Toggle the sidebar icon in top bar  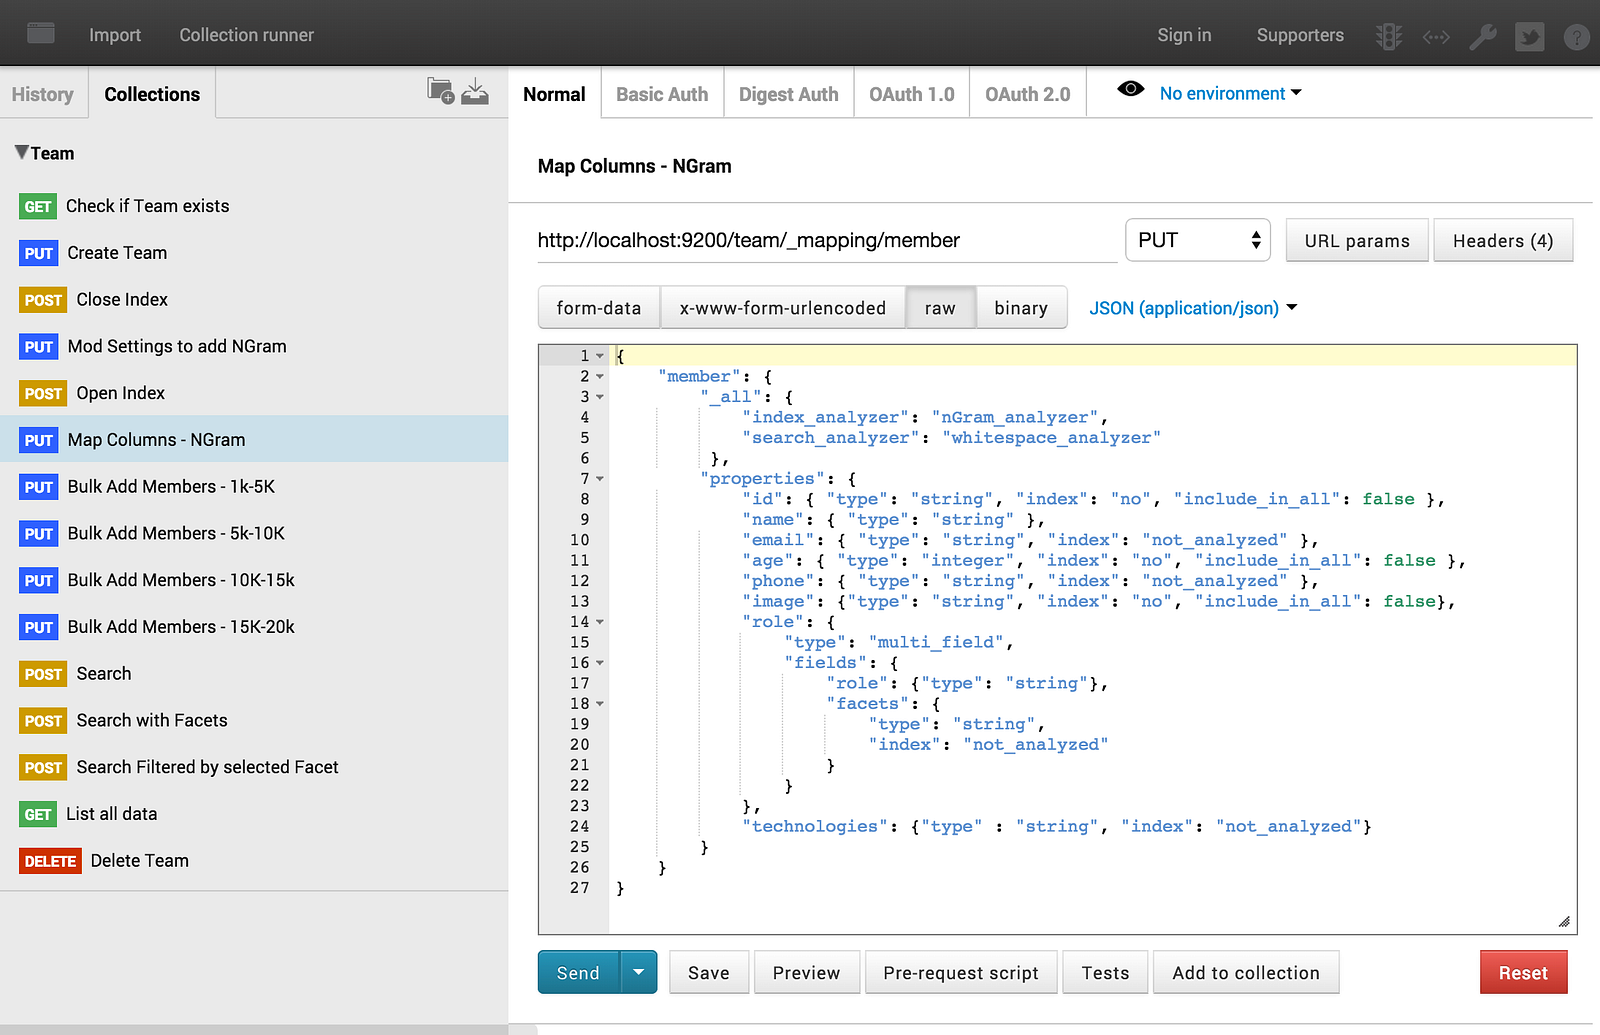pyautogui.click(x=41, y=33)
